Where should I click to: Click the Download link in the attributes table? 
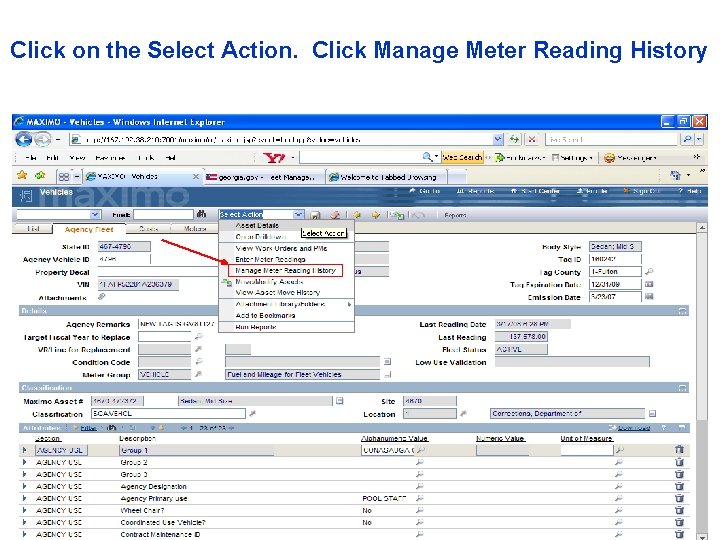click(x=633, y=428)
